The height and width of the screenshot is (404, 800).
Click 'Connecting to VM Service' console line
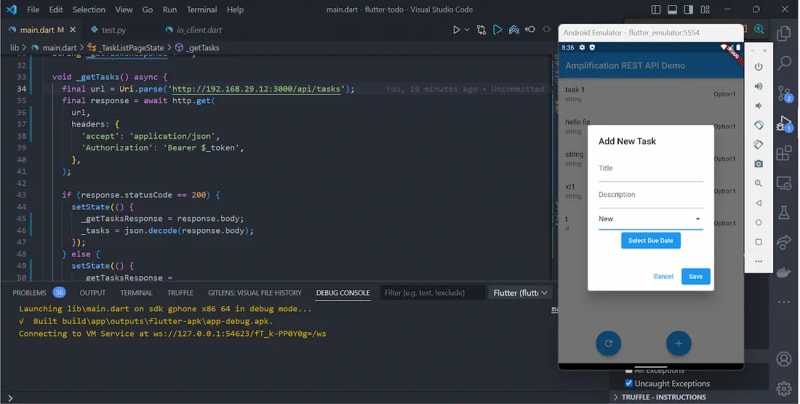click(172, 334)
